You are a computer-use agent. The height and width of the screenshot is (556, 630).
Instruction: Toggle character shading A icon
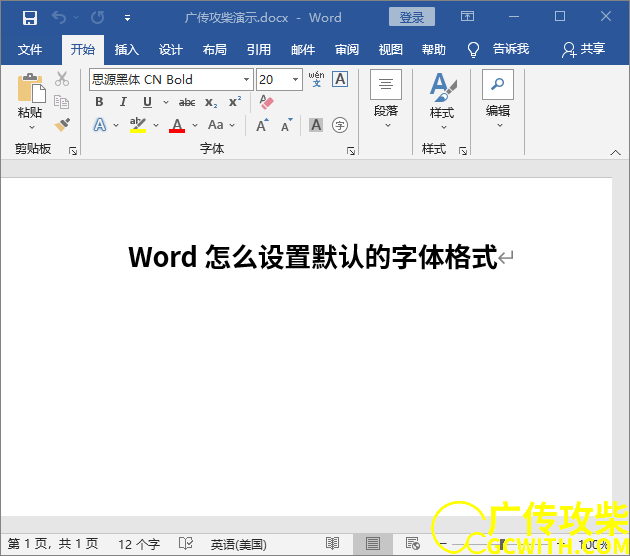316,125
